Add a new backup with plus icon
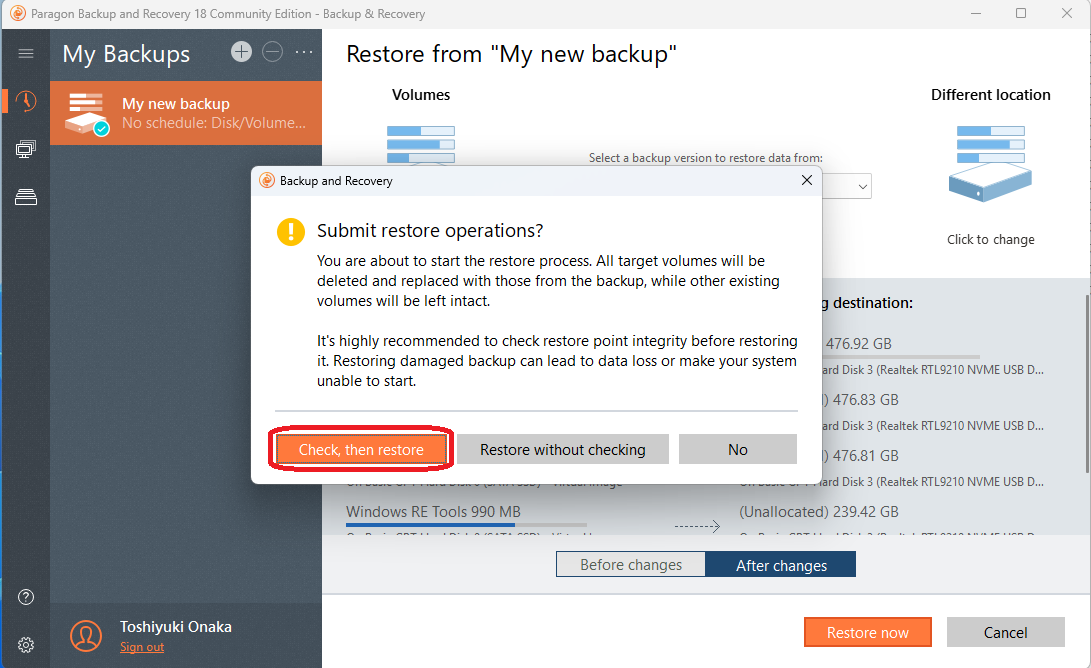 [x=241, y=51]
